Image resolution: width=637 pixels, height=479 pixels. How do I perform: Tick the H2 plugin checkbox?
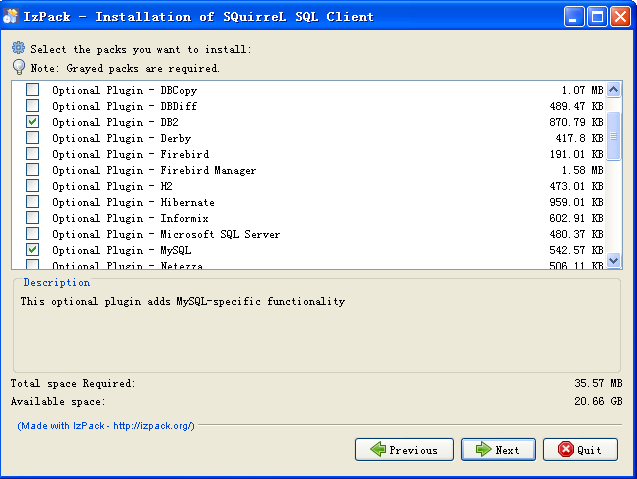(x=32, y=186)
